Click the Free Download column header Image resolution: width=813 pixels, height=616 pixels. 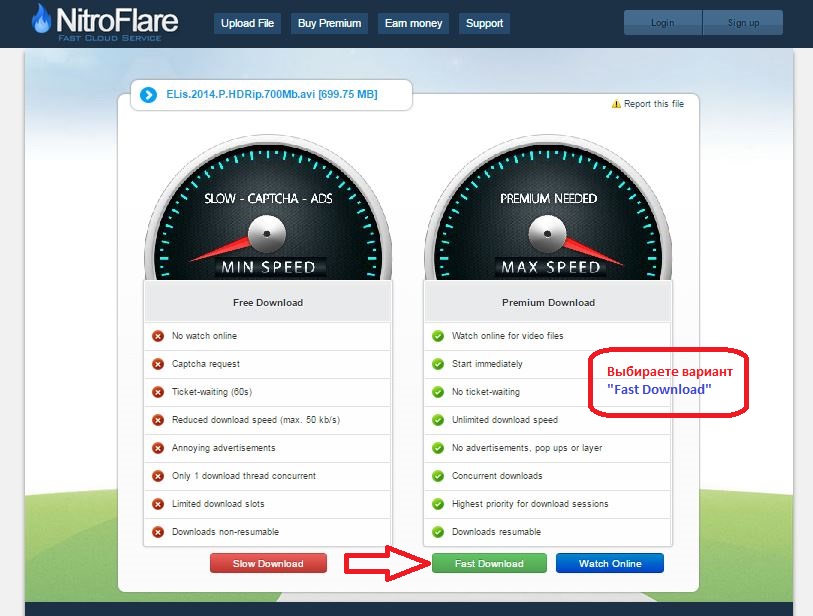(x=268, y=302)
